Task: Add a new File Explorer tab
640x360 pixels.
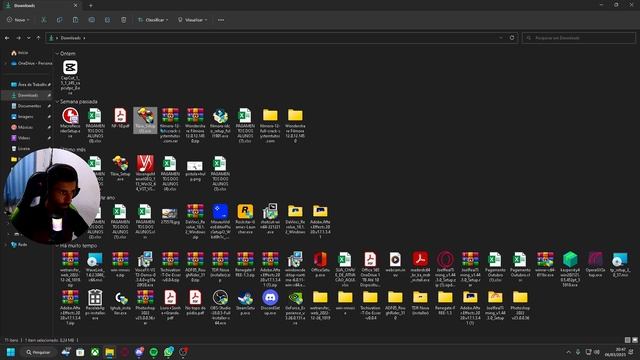Action: pos(91,5)
